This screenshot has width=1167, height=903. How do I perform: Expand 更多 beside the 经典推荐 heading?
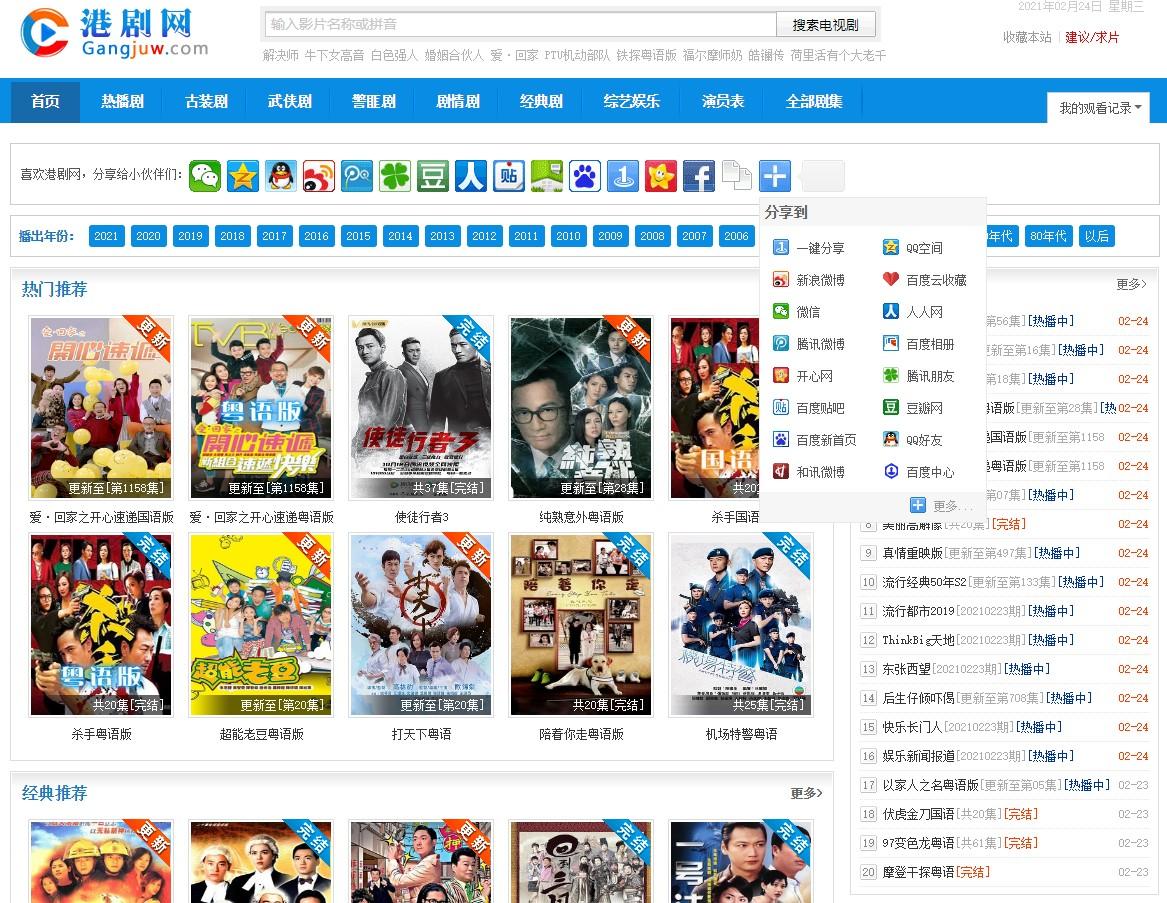806,793
